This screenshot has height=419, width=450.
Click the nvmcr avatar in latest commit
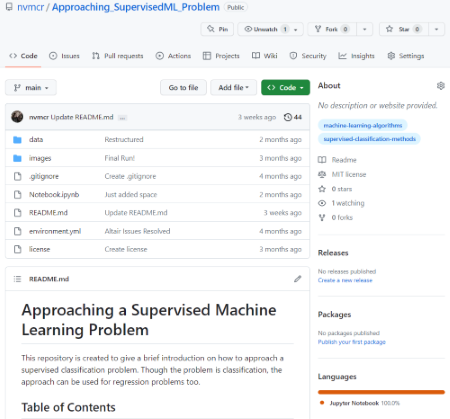point(17,117)
